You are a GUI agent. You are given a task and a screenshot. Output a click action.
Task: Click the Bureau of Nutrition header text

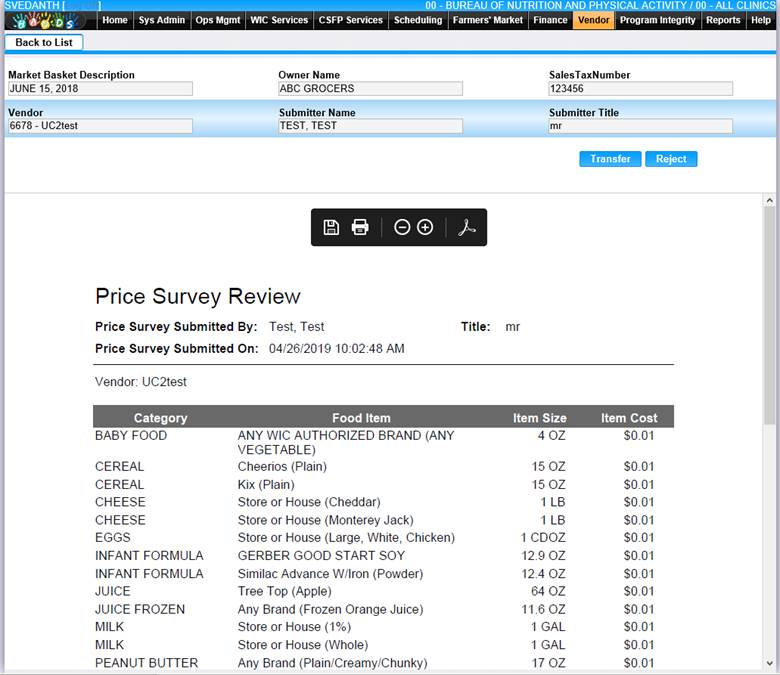600,5
